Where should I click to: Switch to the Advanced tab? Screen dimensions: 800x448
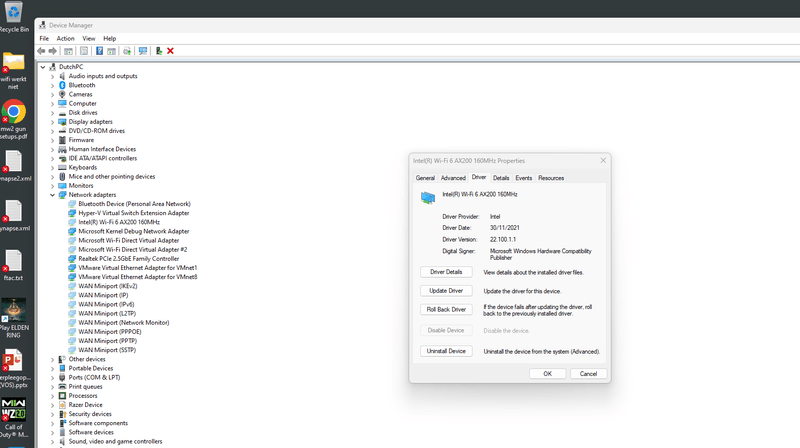[x=453, y=178]
